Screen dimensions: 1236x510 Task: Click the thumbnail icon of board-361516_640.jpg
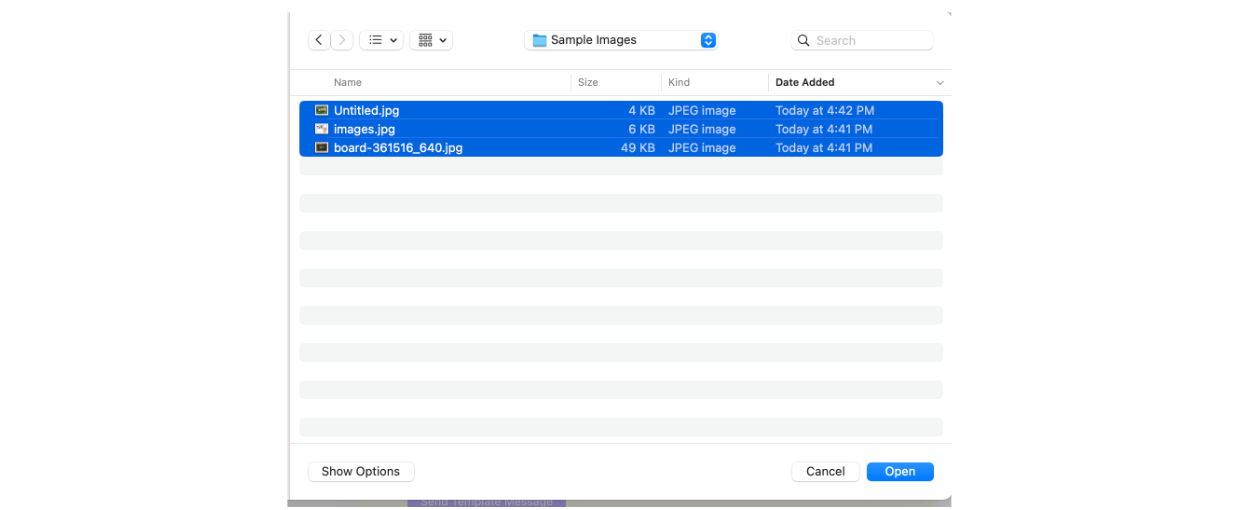(321, 147)
